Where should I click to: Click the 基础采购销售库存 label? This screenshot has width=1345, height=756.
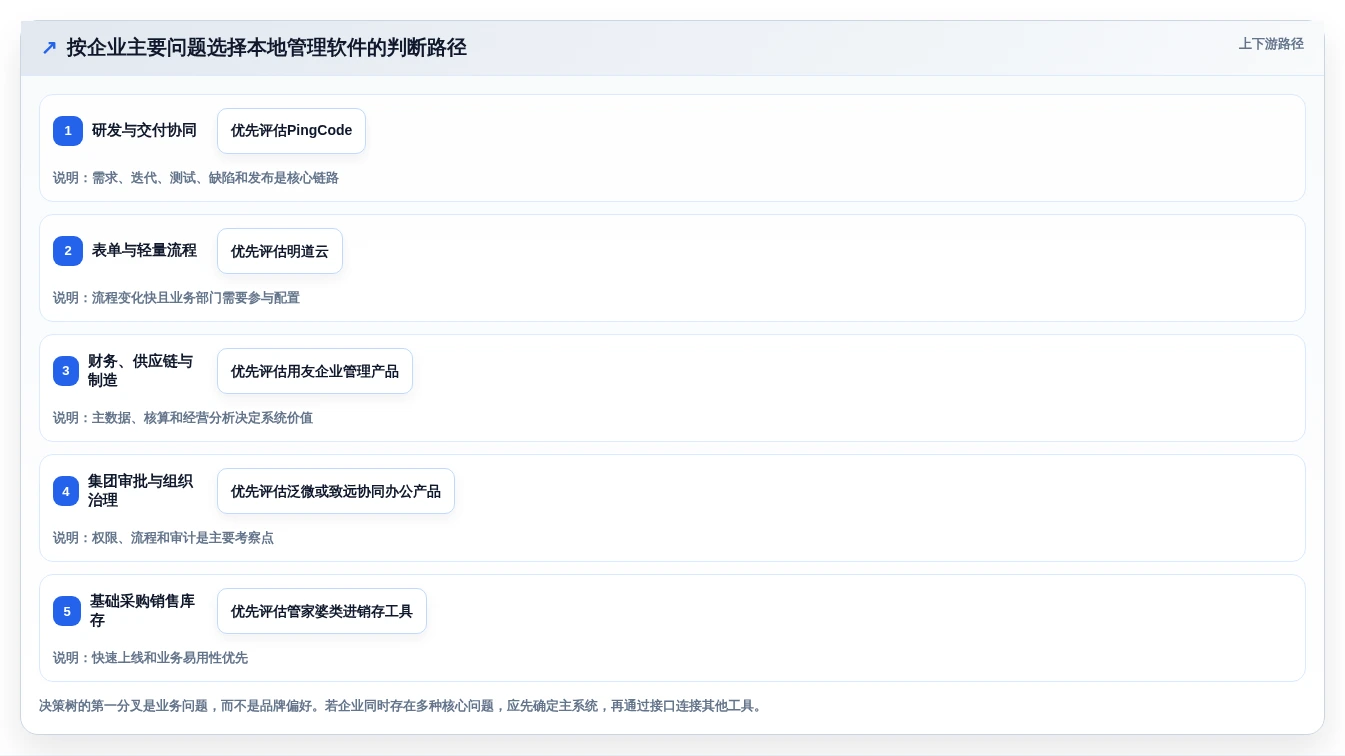(x=142, y=611)
